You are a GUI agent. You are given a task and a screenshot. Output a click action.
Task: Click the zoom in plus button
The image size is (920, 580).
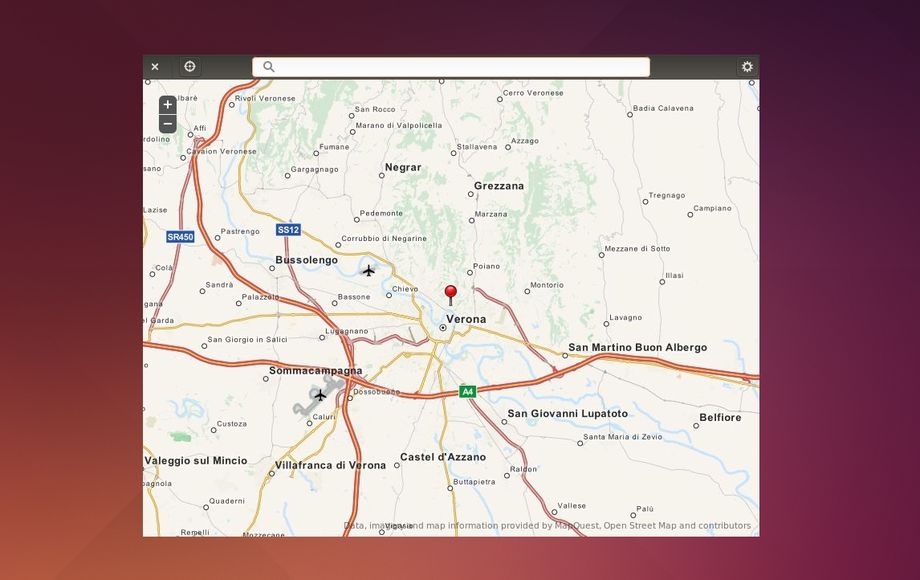168,104
